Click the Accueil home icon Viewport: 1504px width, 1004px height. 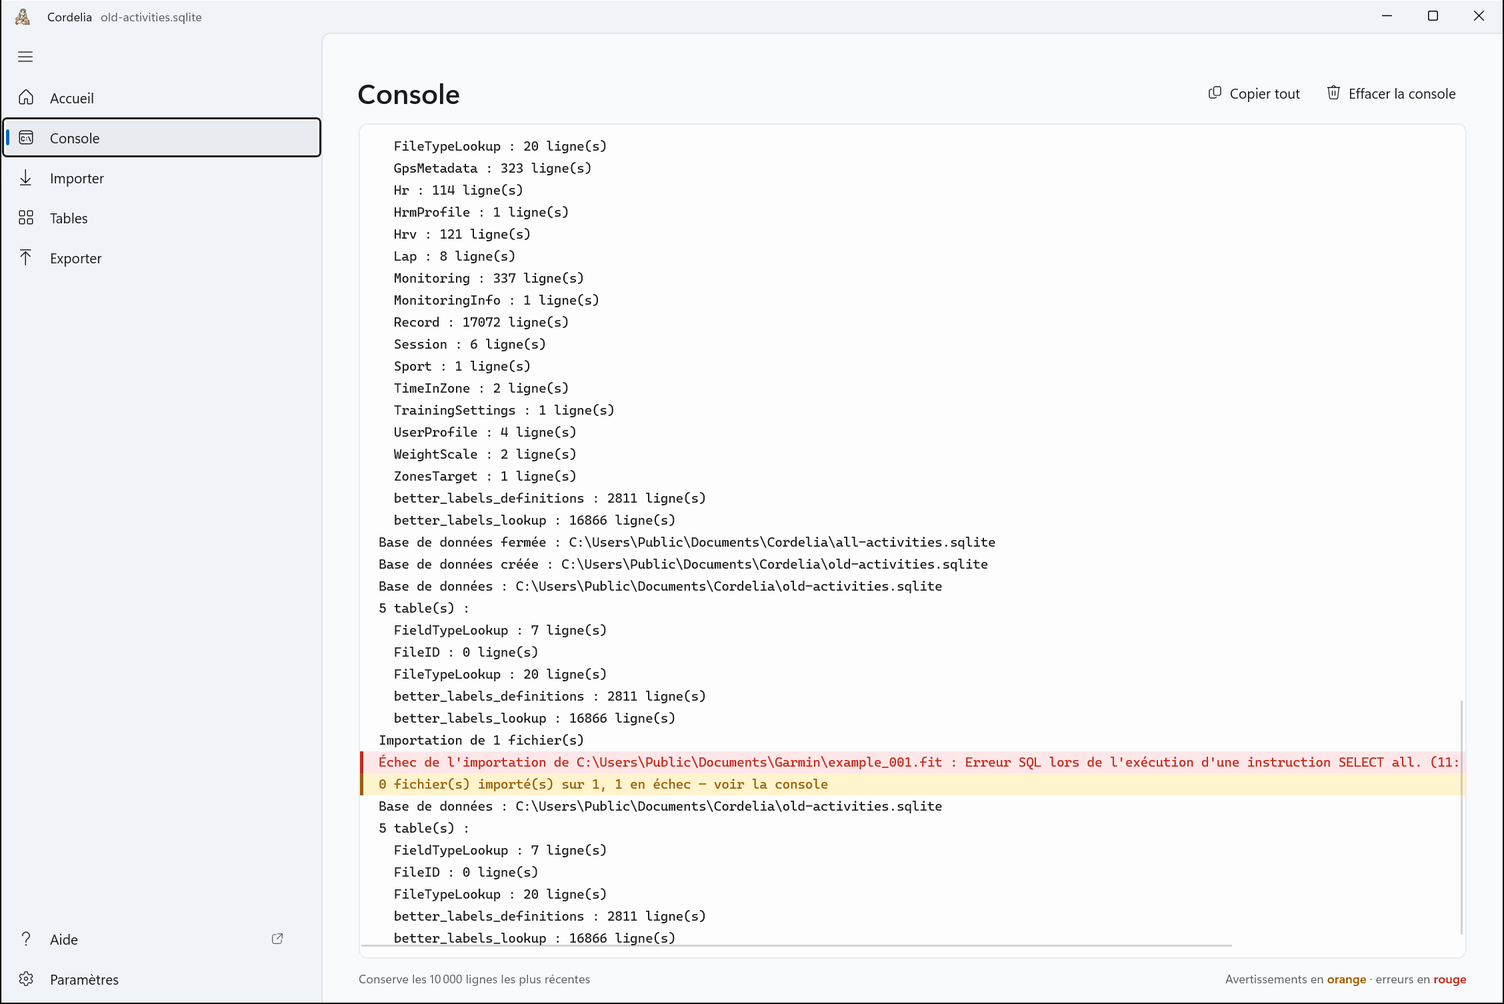(26, 97)
